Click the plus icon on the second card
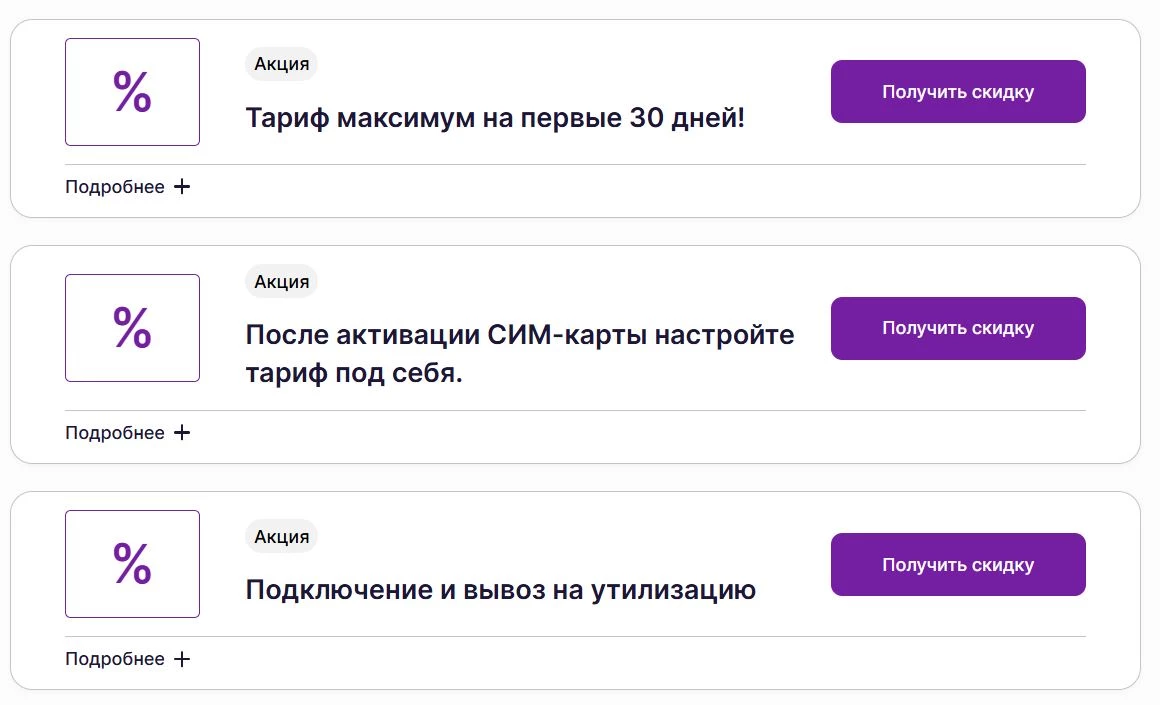The width and height of the screenshot is (1160, 705). (x=183, y=432)
